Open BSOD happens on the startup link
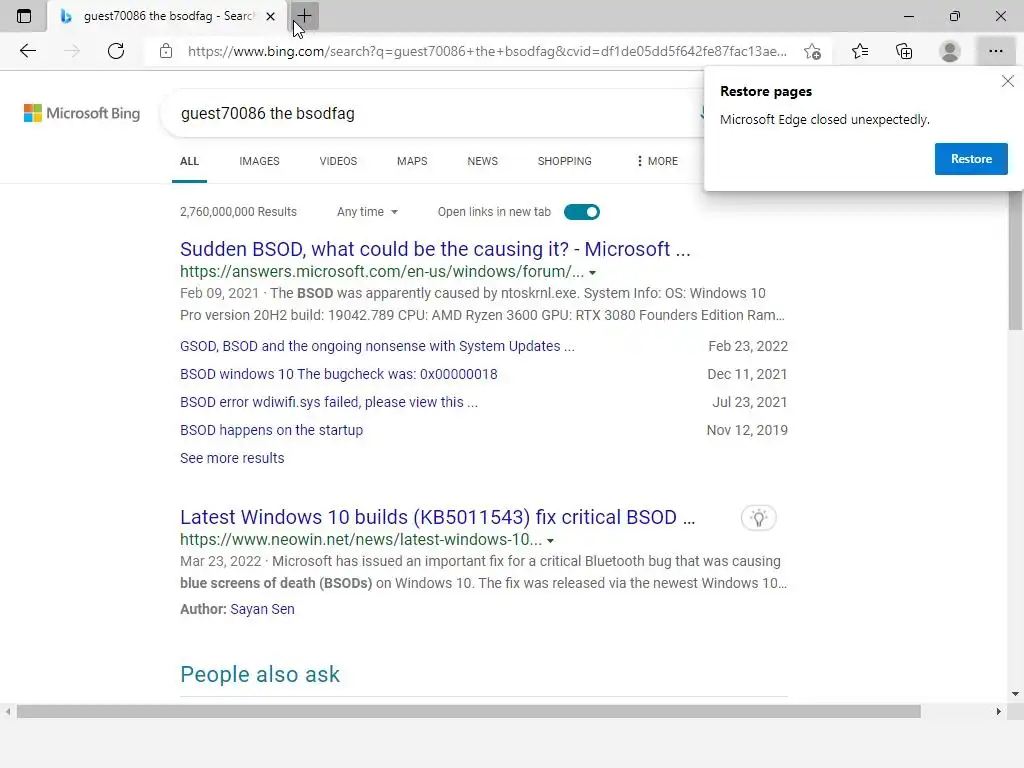1024x768 pixels. (272, 430)
